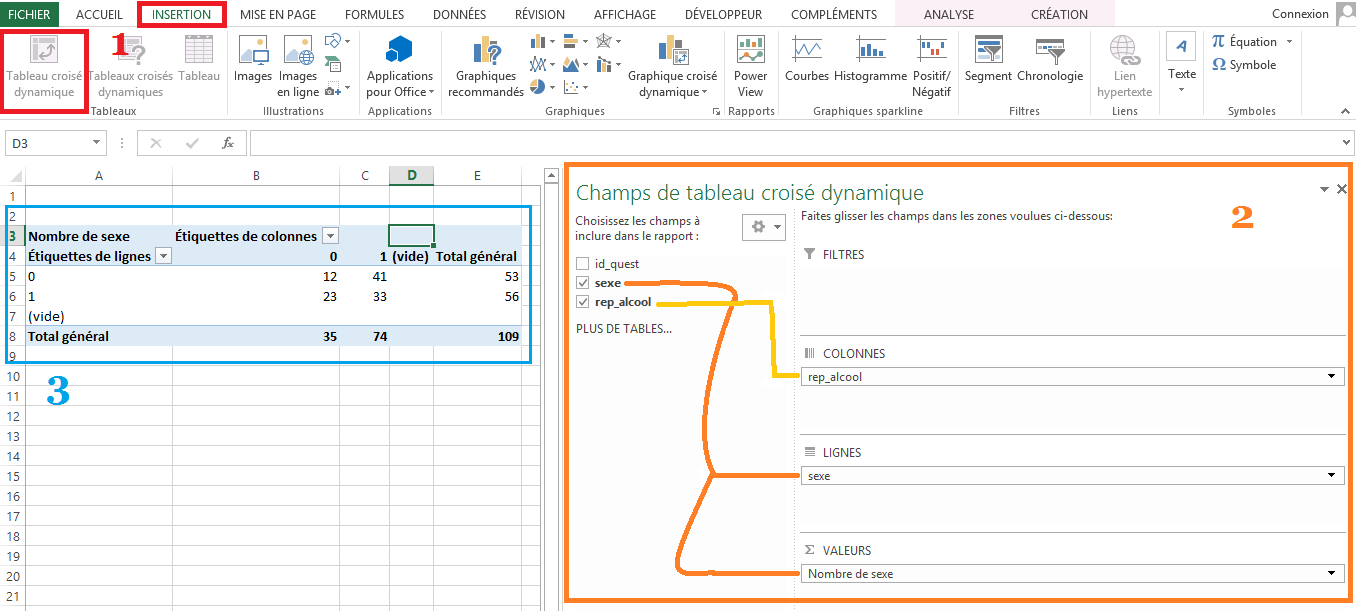Open rep_alcool dropdown in COLONNES area
Screen dimensions: 1356x611
[1331, 377]
